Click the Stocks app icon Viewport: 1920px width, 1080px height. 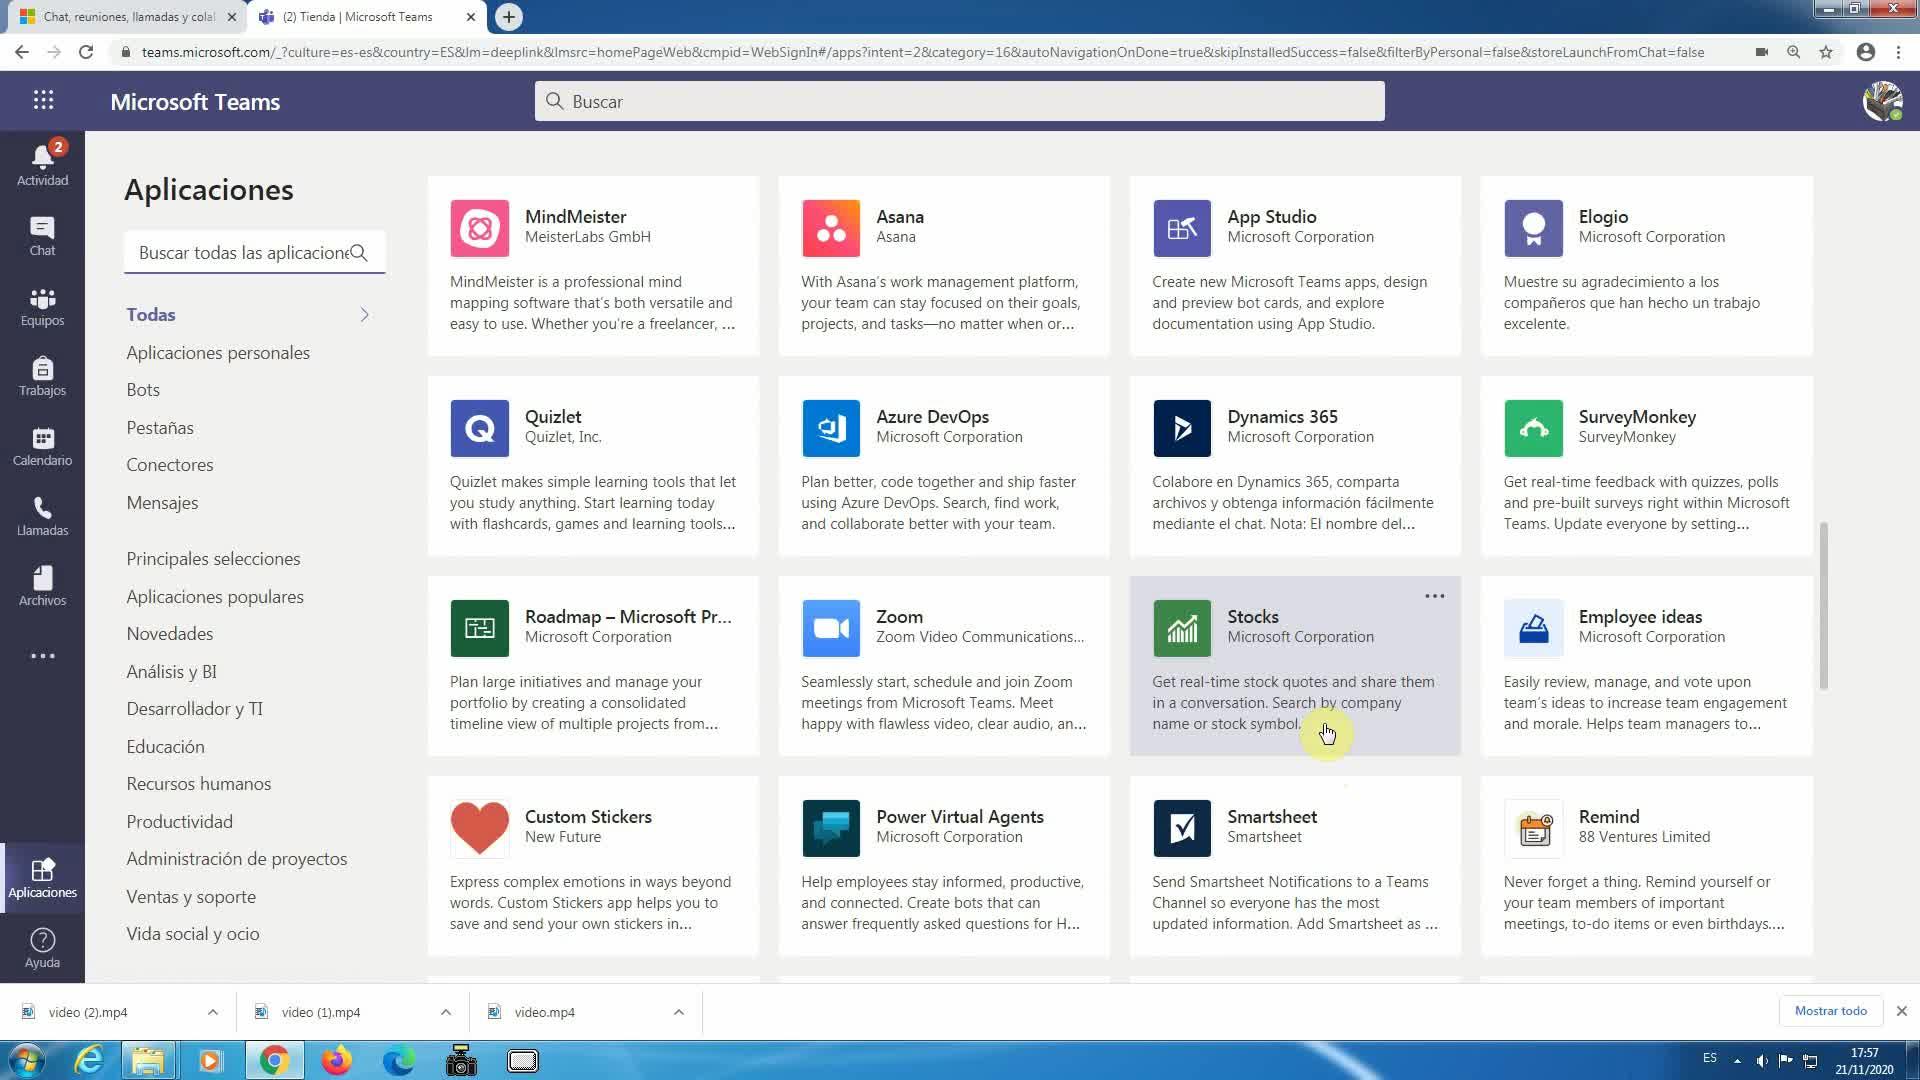point(1181,628)
